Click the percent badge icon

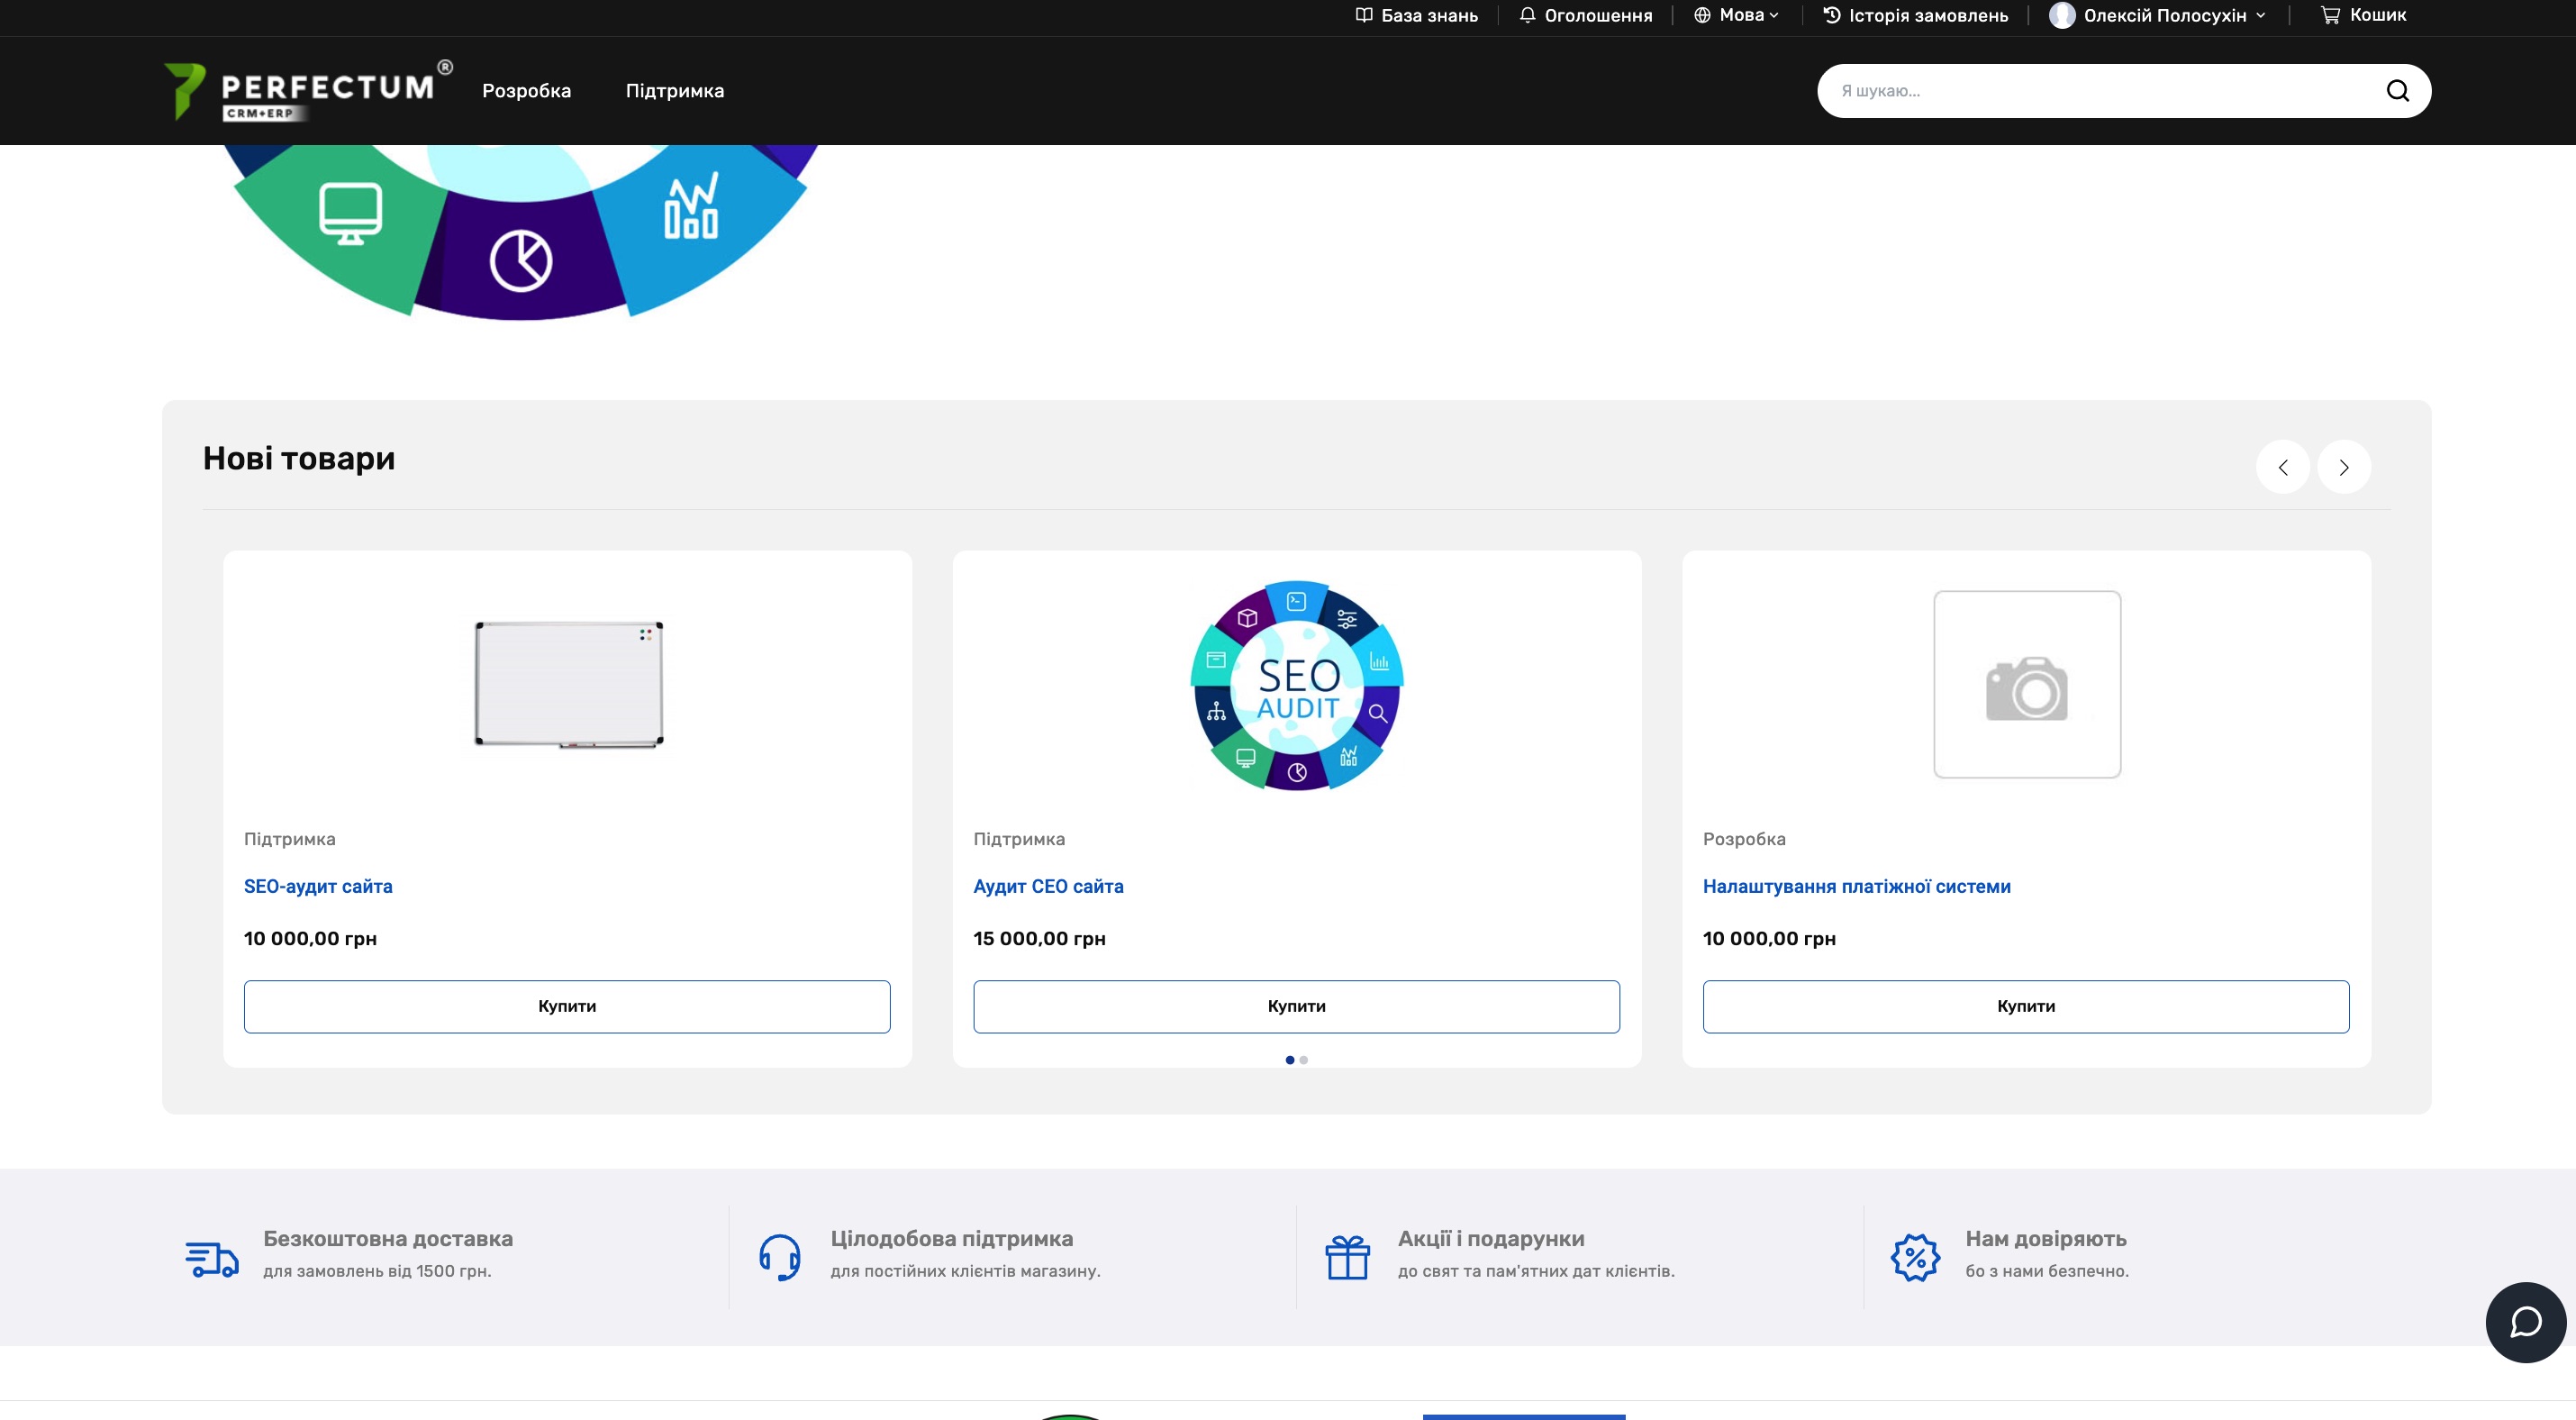coord(1915,1257)
